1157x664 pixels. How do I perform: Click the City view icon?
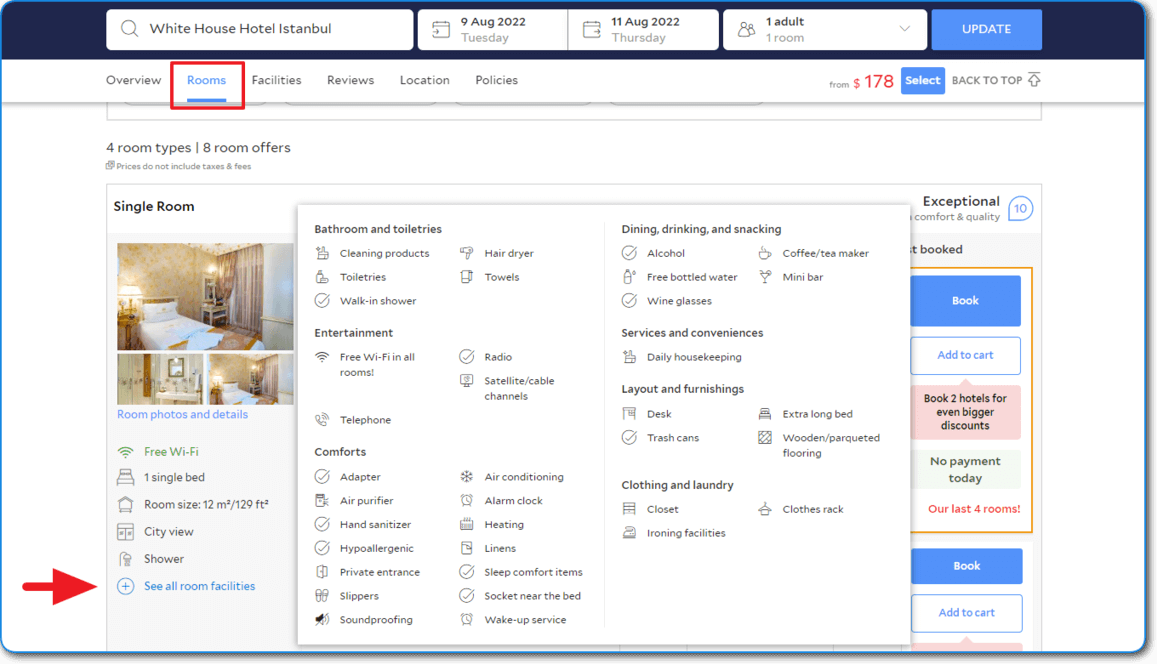(125, 532)
